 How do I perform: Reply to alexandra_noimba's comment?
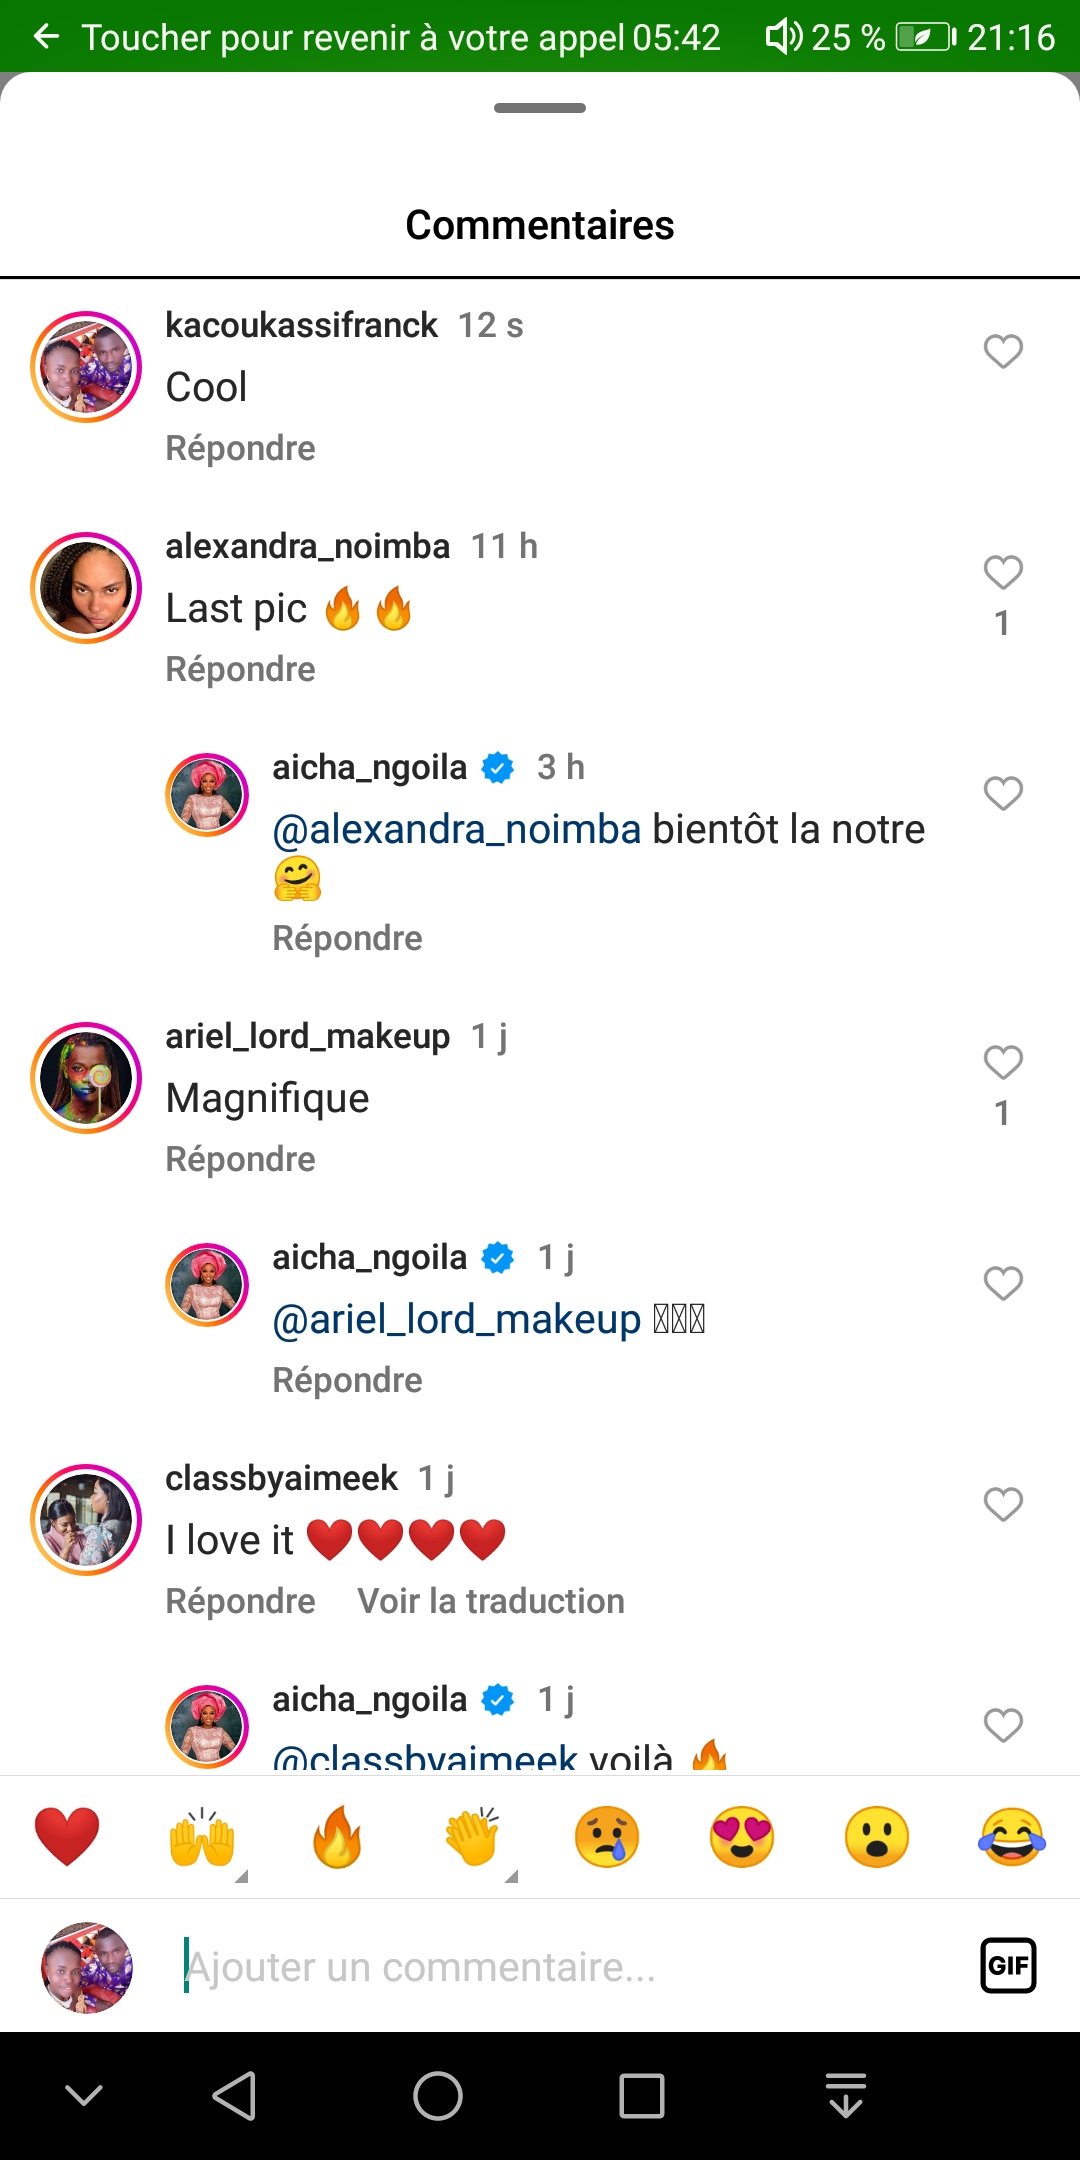point(240,669)
